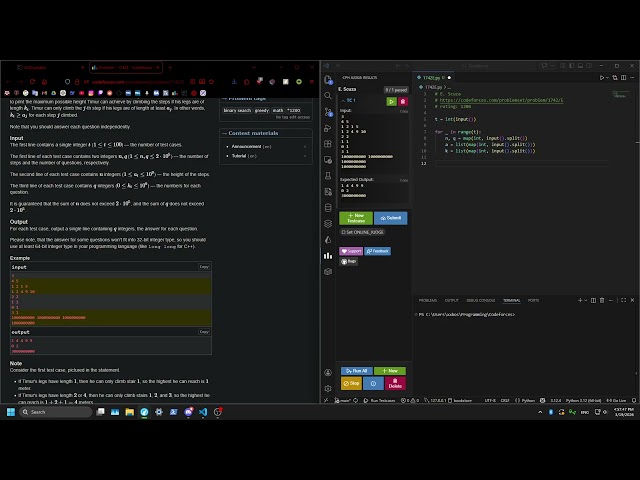Screen dimensions: 640x480
Task: Click Run Testcases in status bar
Action: [x=379, y=400]
